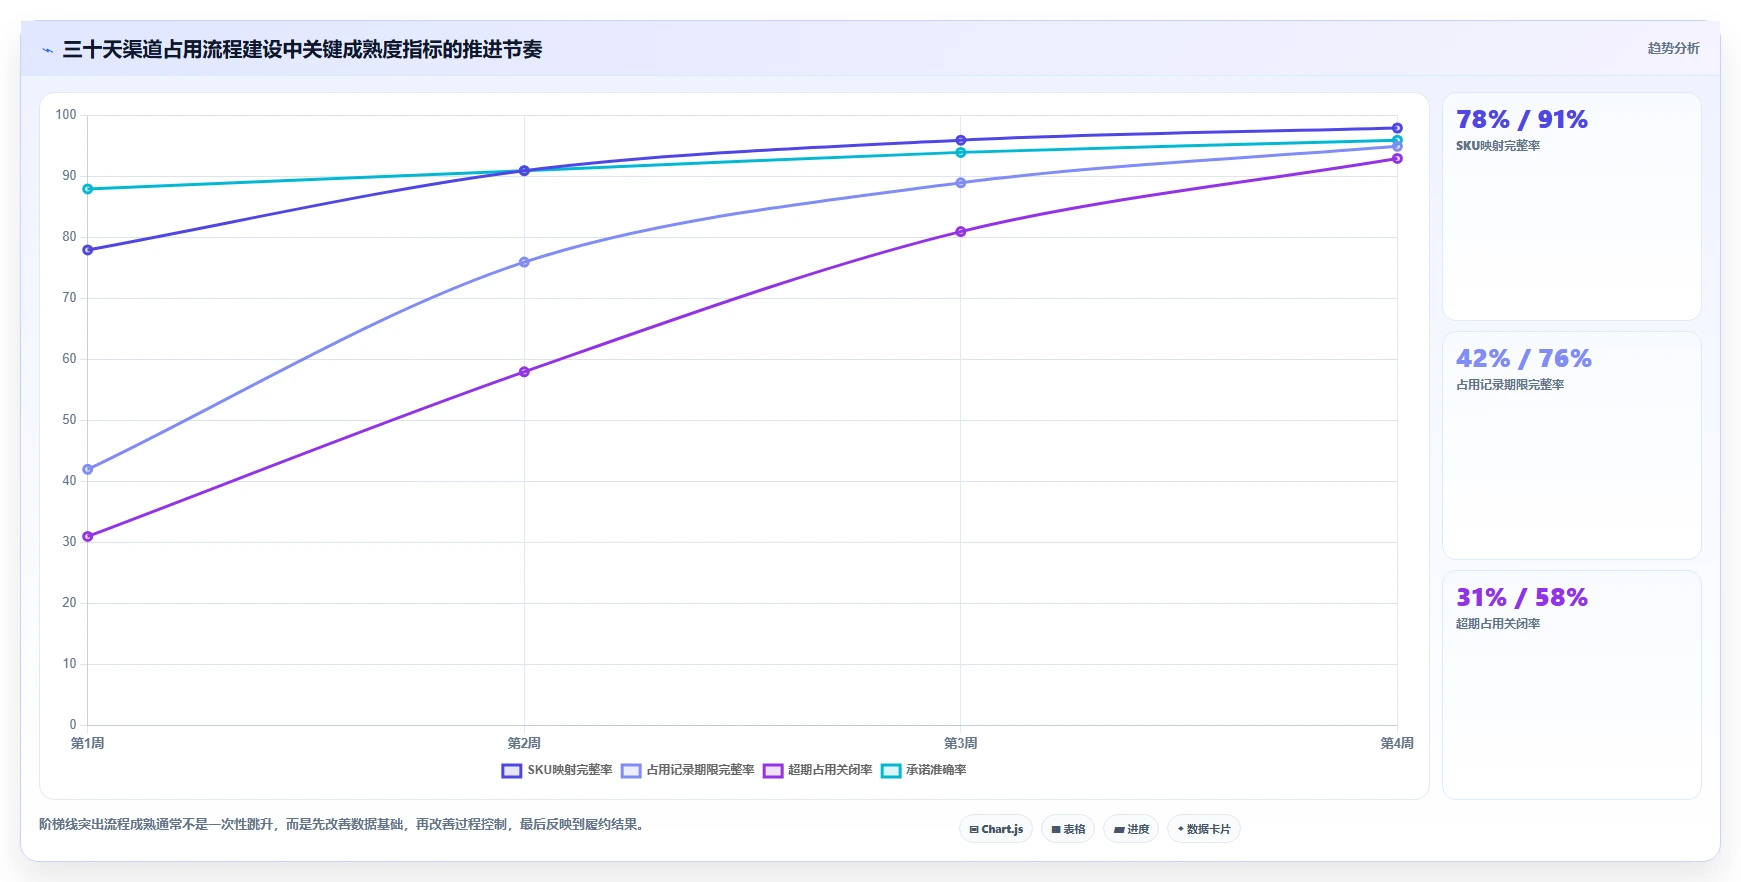Click the trend icon beside the chart title

click(x=47, y=50)
